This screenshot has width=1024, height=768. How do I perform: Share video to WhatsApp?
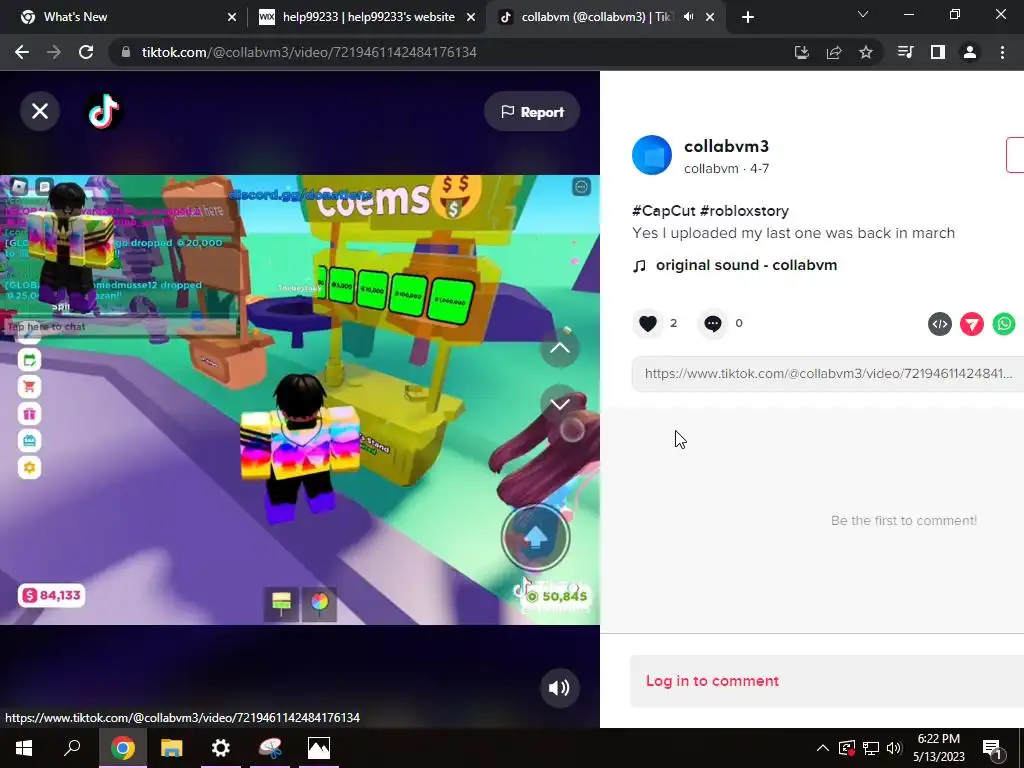(x=1004, y=324)
